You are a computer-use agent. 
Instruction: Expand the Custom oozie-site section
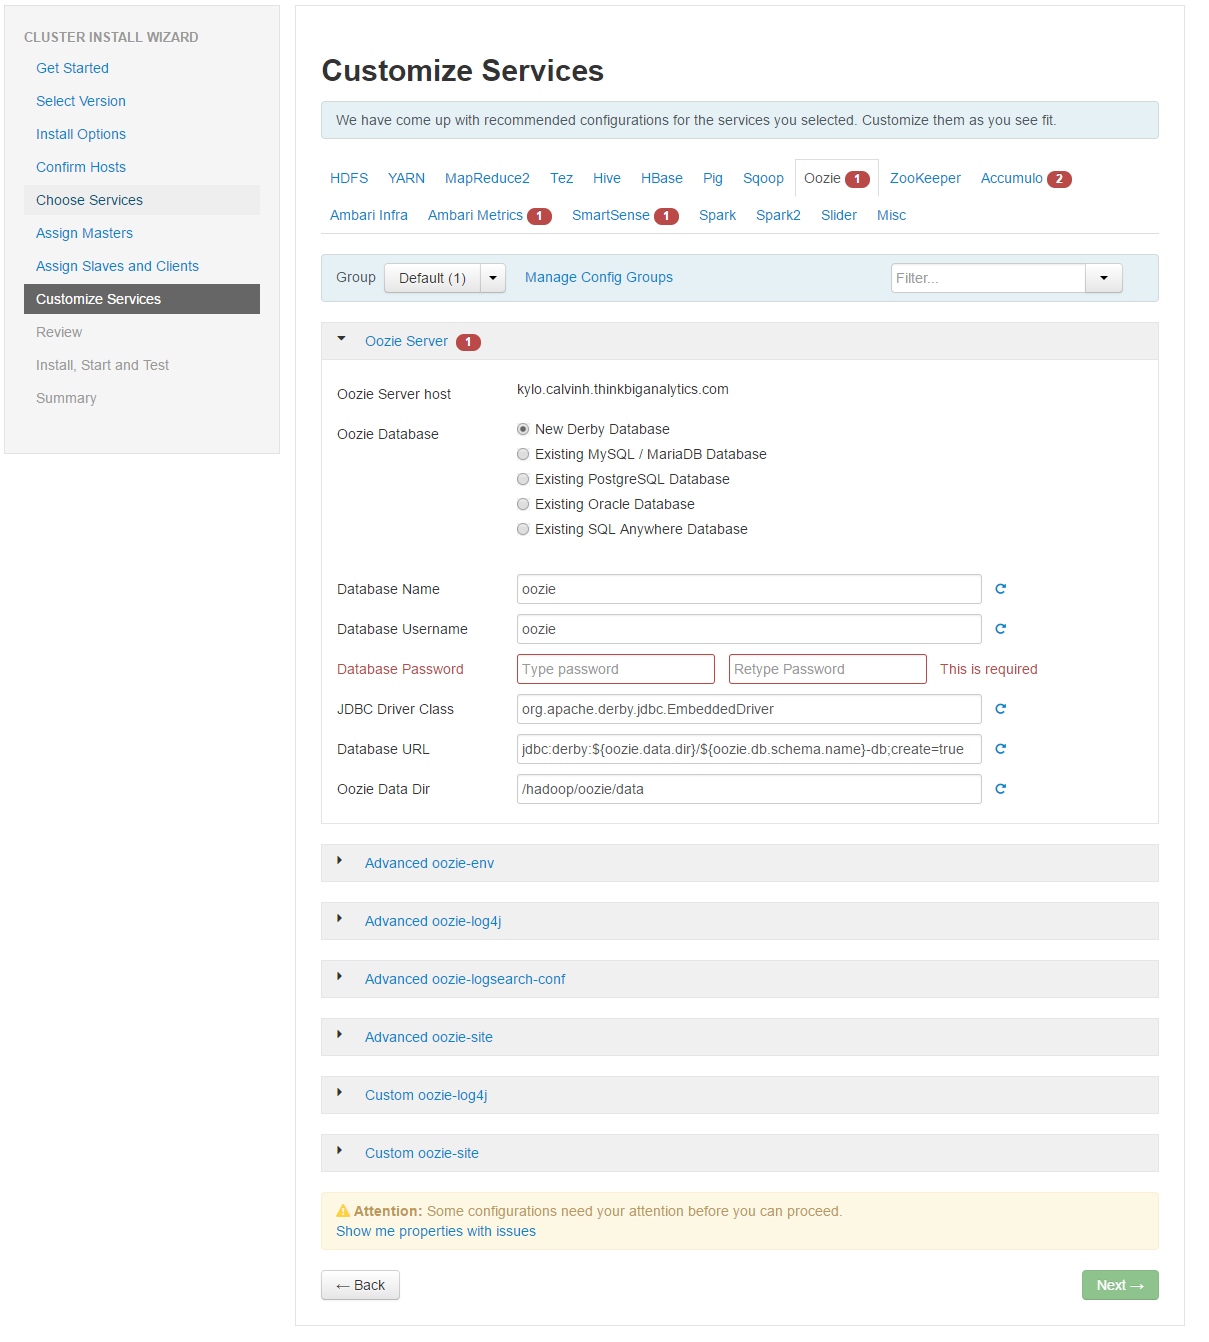[x=421, y=1153]
